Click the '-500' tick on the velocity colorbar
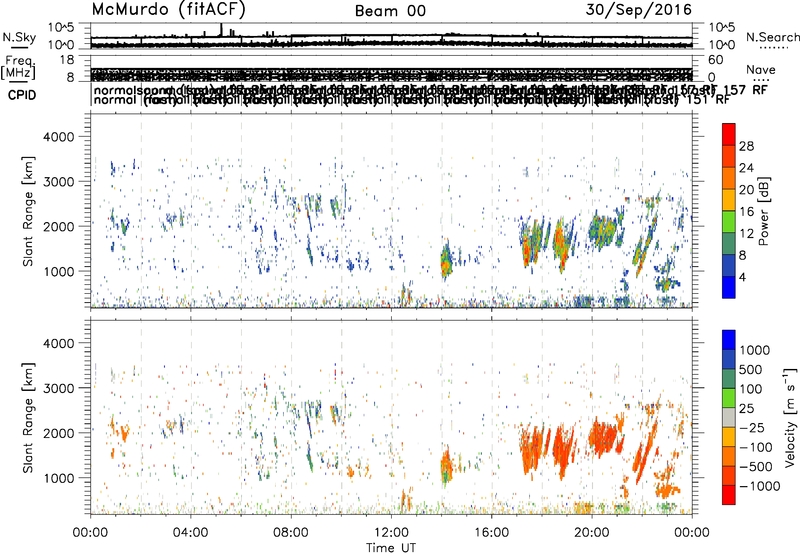This screenshot has width=800, height=554. pyautogui.click(x=756, y=466)
